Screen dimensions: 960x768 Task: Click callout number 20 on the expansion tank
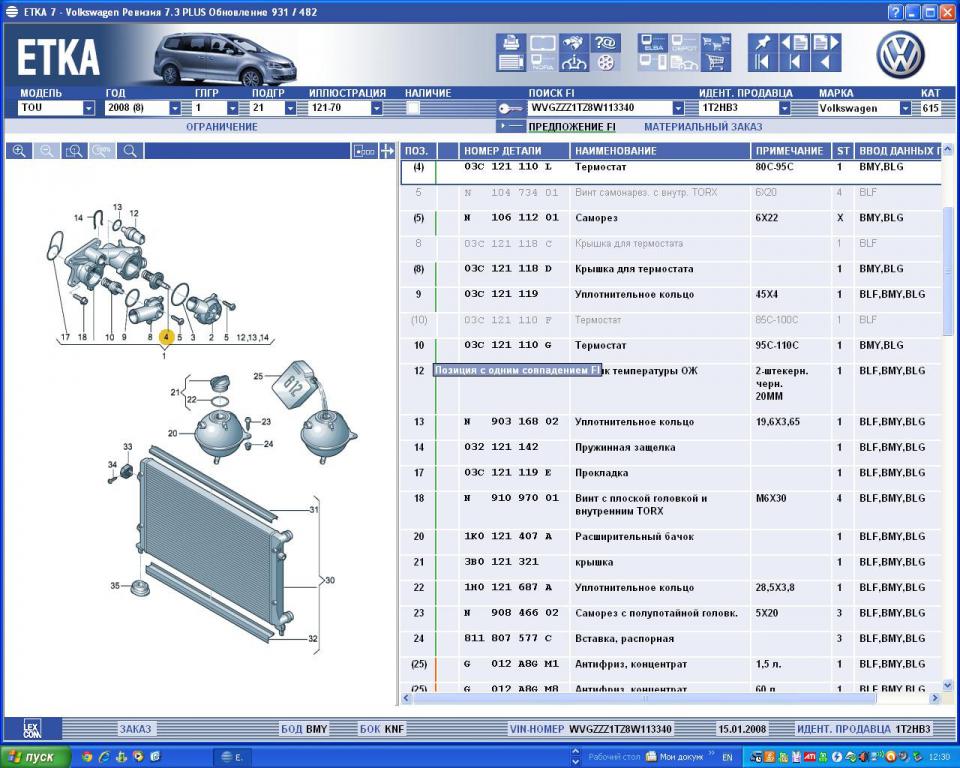(x=173, y=434)
